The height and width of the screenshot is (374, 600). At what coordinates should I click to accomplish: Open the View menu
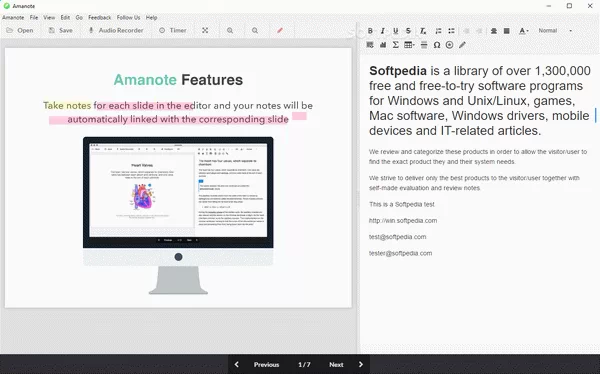49,17
